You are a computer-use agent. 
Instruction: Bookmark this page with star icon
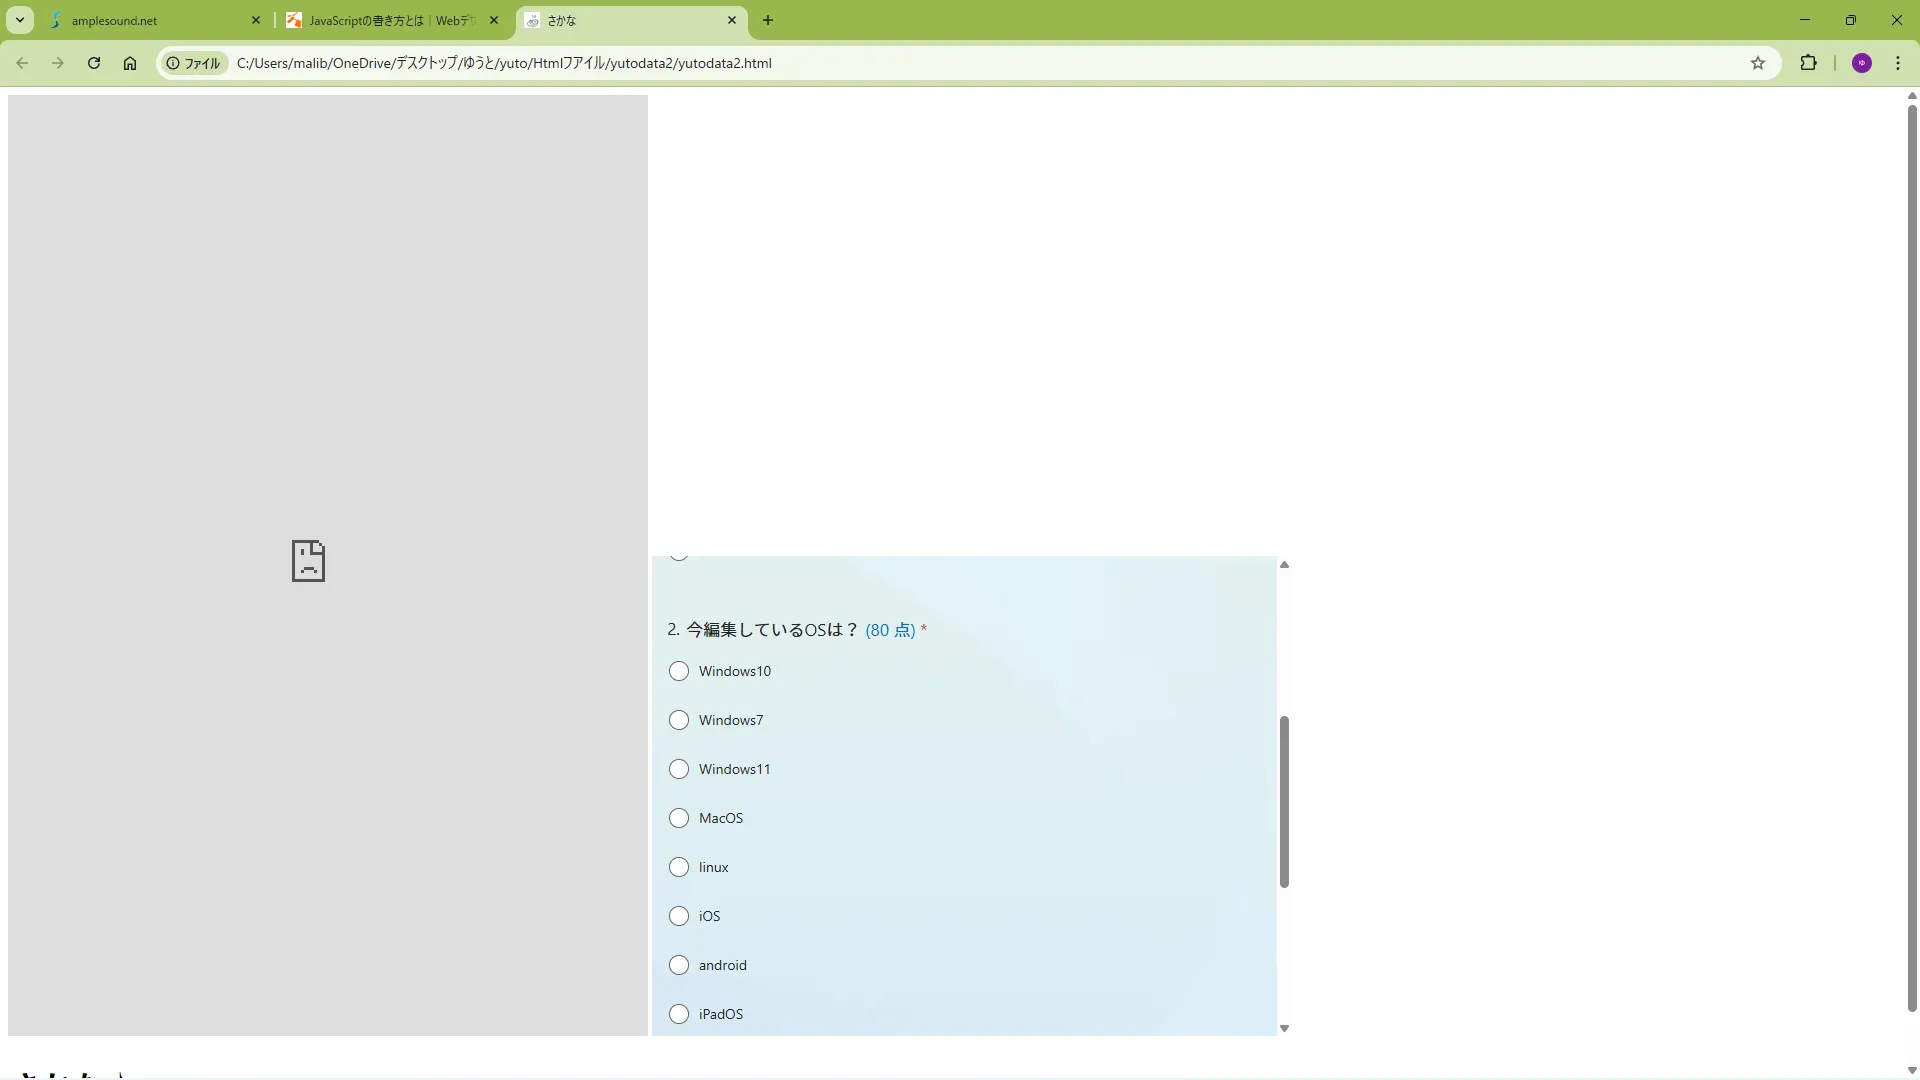1758,63
